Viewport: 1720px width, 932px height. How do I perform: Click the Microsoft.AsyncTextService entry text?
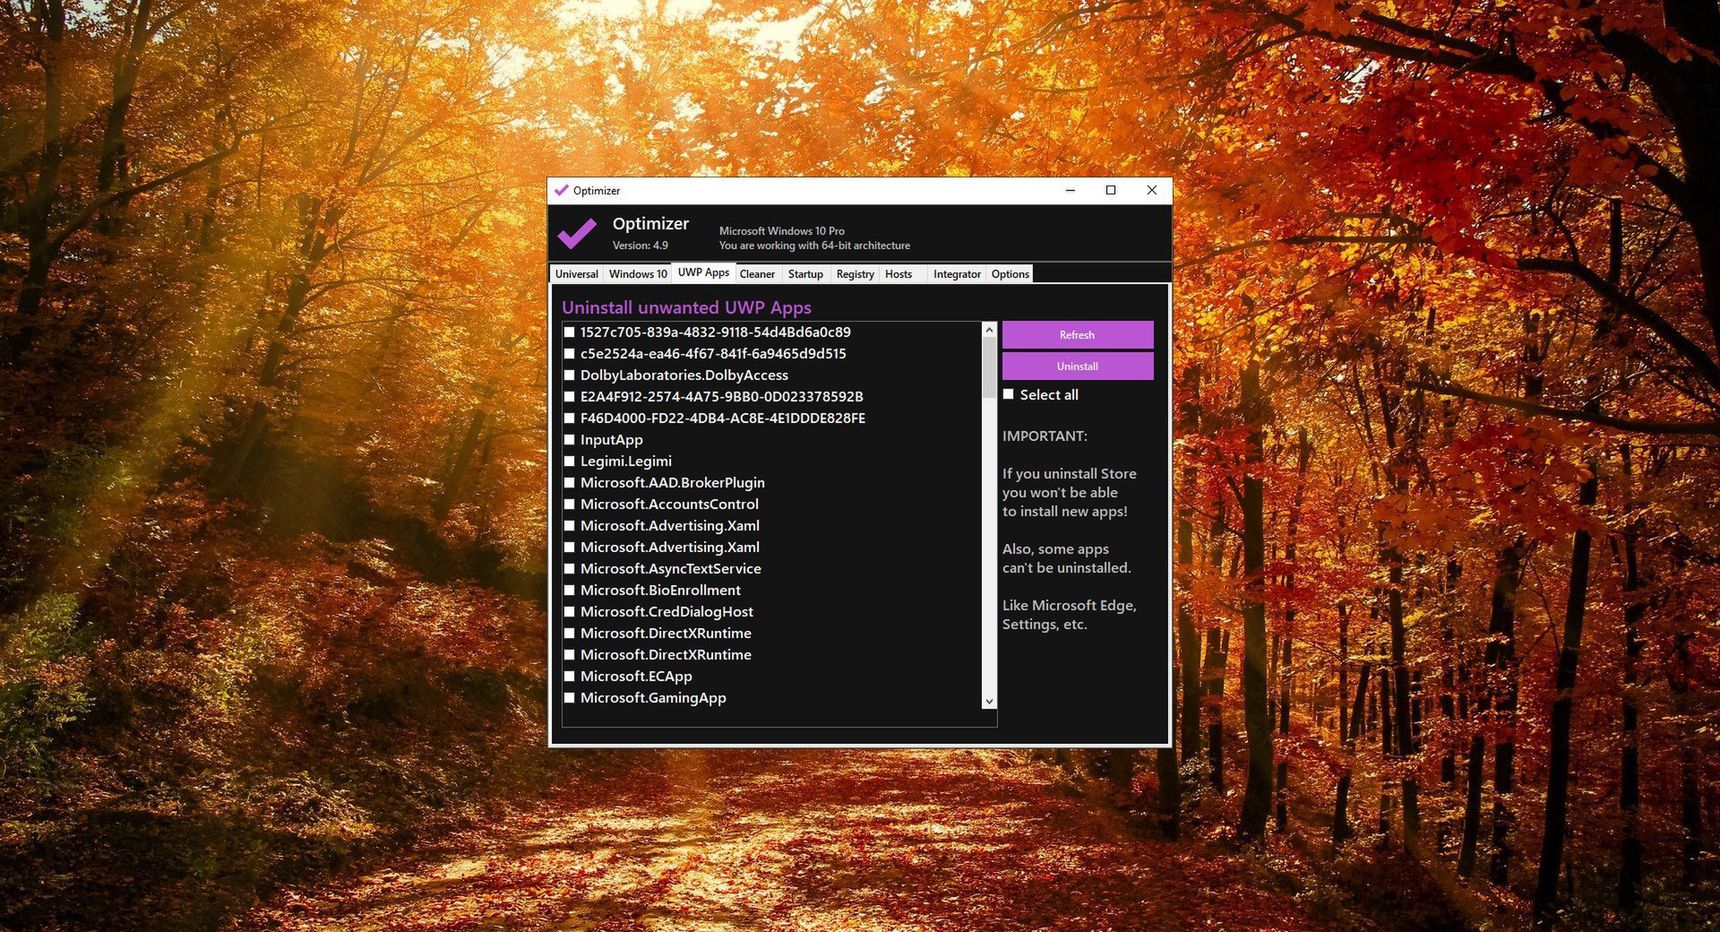pos(671,569)
